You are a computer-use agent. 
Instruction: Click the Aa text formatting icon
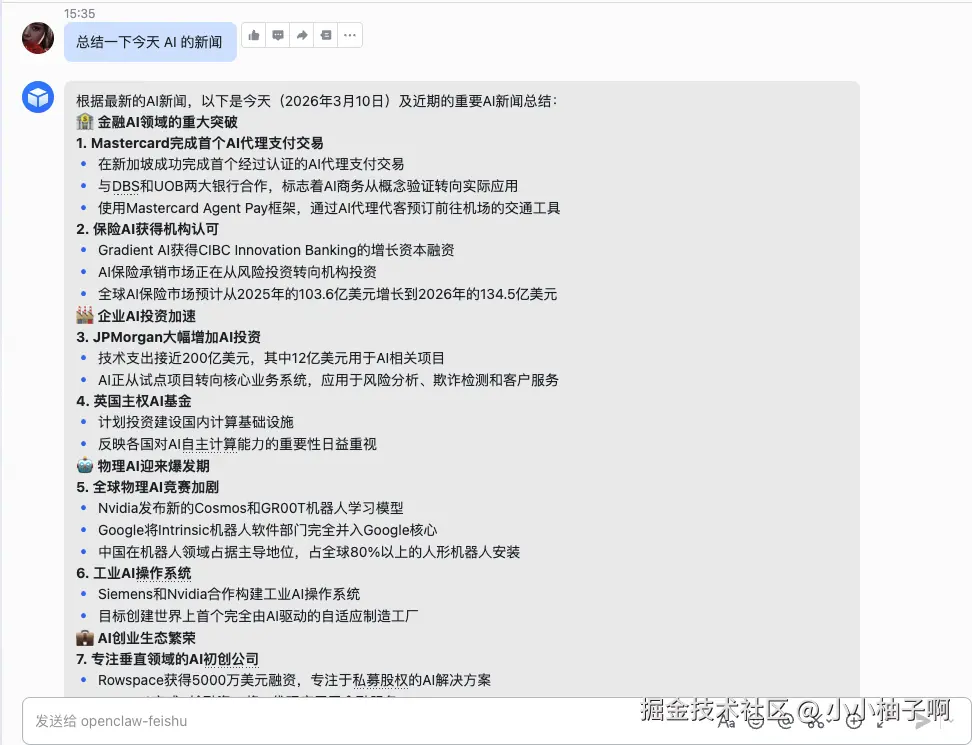[x=727, y=721]
